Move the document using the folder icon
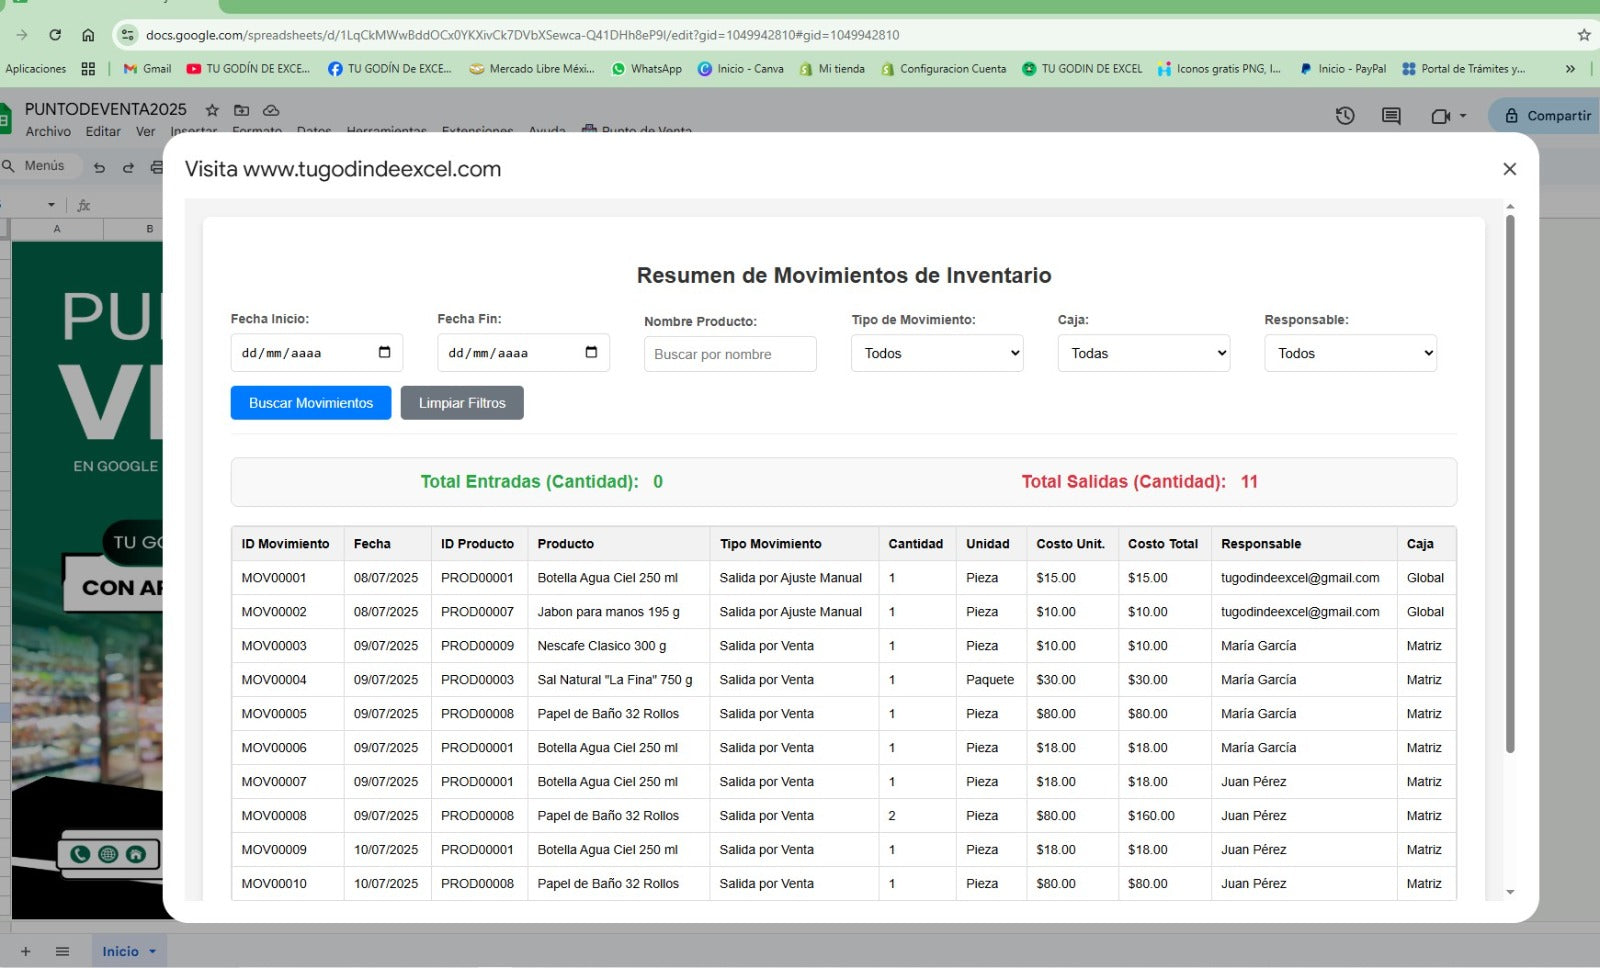This screenshot has width=1600, height=968. [x=241, y=110]
